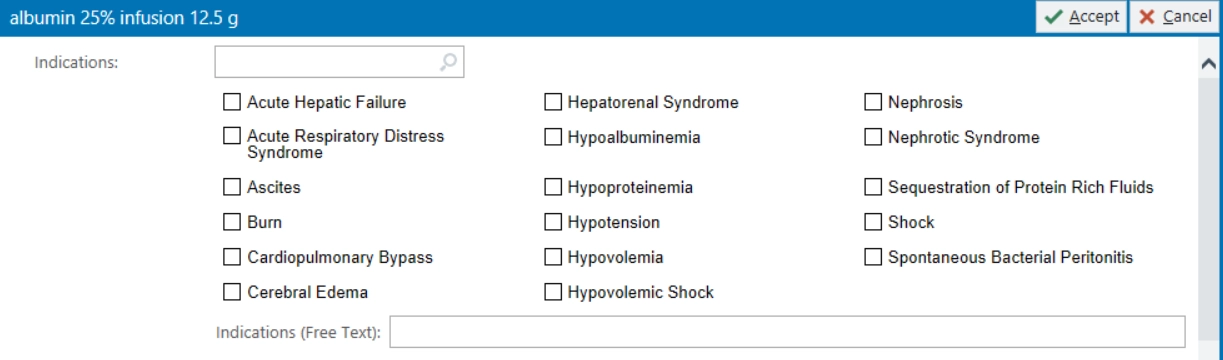This screenshot has height=360, width=1223.
Task: Select the Burn indication
Action: (231, 222)
